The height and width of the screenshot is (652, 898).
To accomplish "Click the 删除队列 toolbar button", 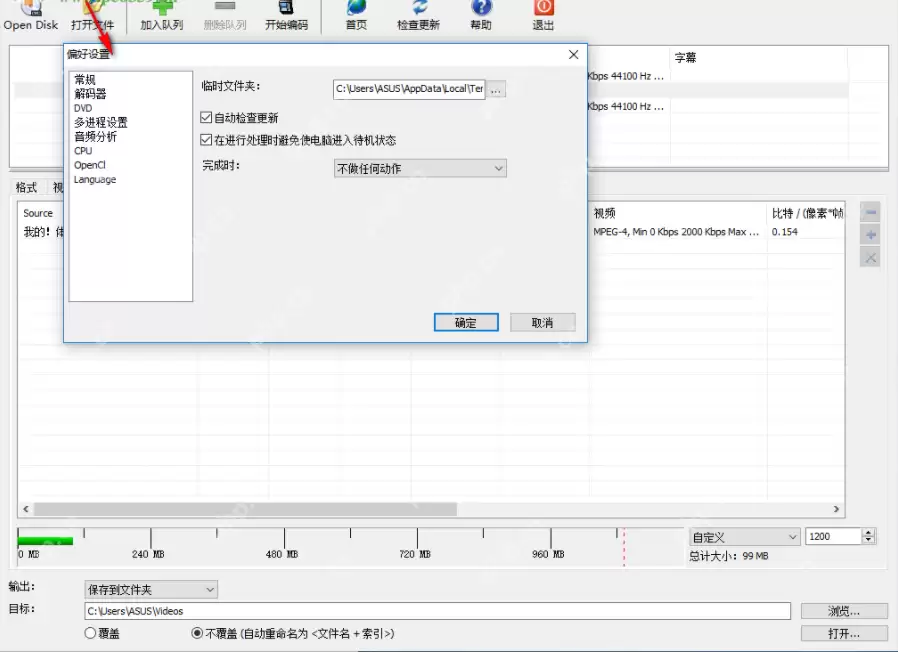I will [225, 15].
